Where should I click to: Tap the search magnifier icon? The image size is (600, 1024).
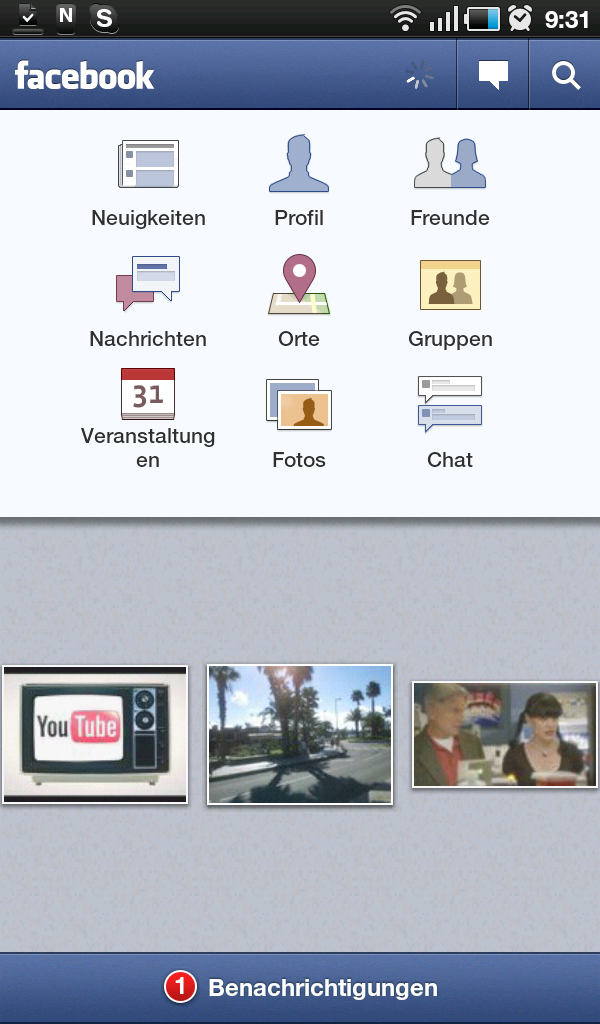[x=565, y=75]
